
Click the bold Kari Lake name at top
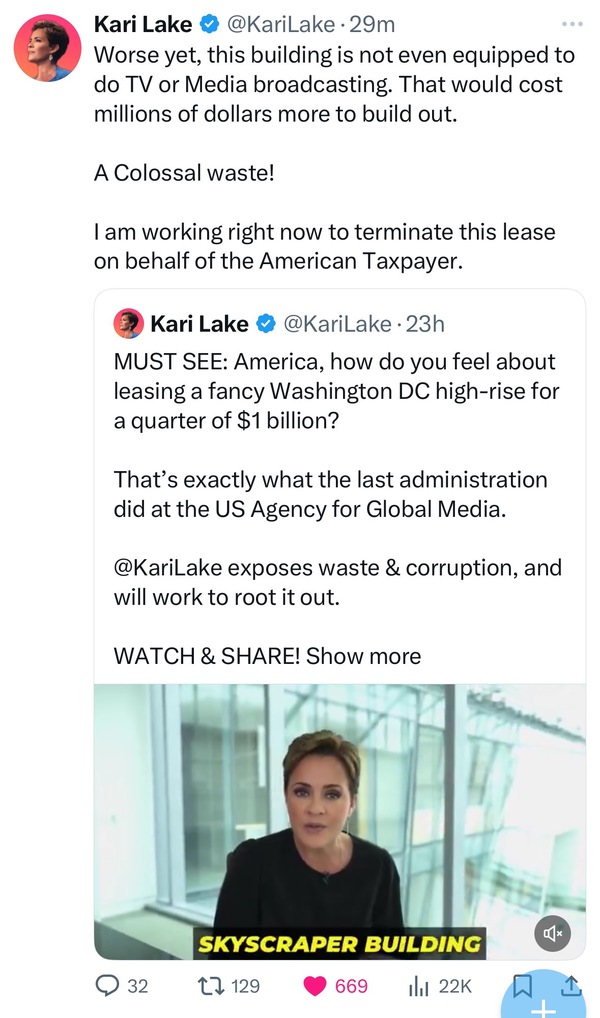coord(146,22)
